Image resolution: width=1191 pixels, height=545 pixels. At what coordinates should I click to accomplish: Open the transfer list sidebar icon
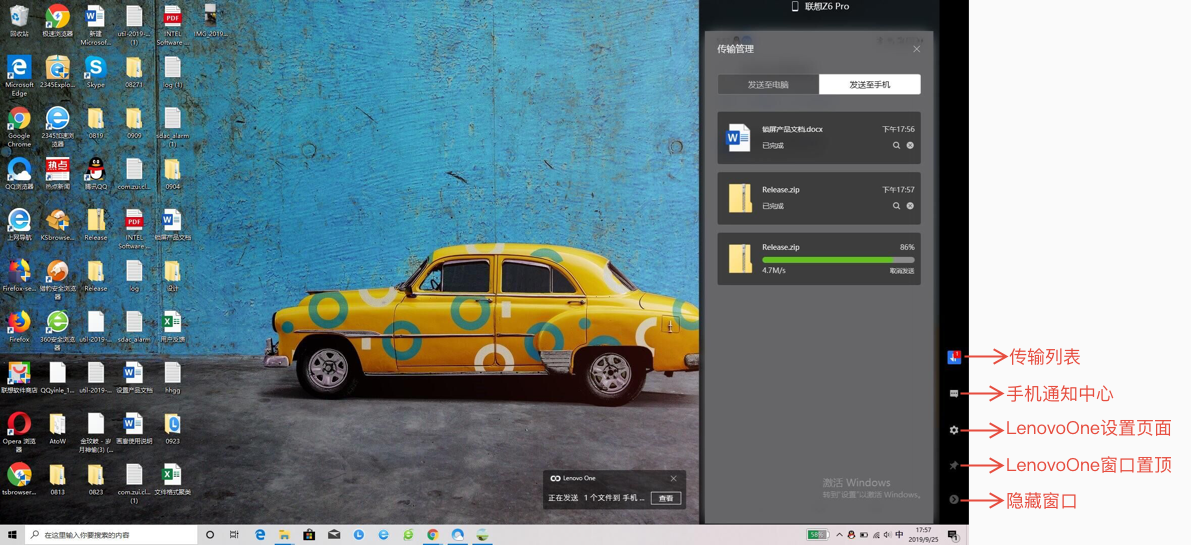click(x=954, y=357)
